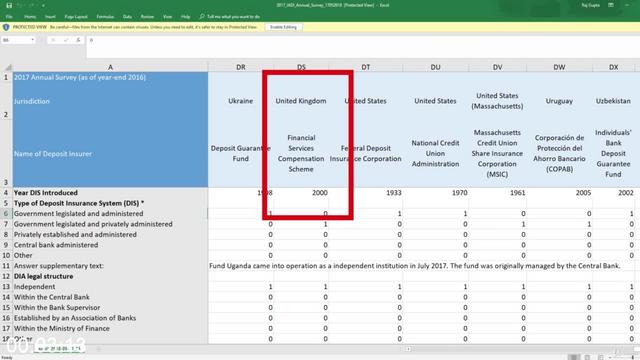Select the worksheet tab at the bottom
This screenshot has width=640, height=360.
60,349
